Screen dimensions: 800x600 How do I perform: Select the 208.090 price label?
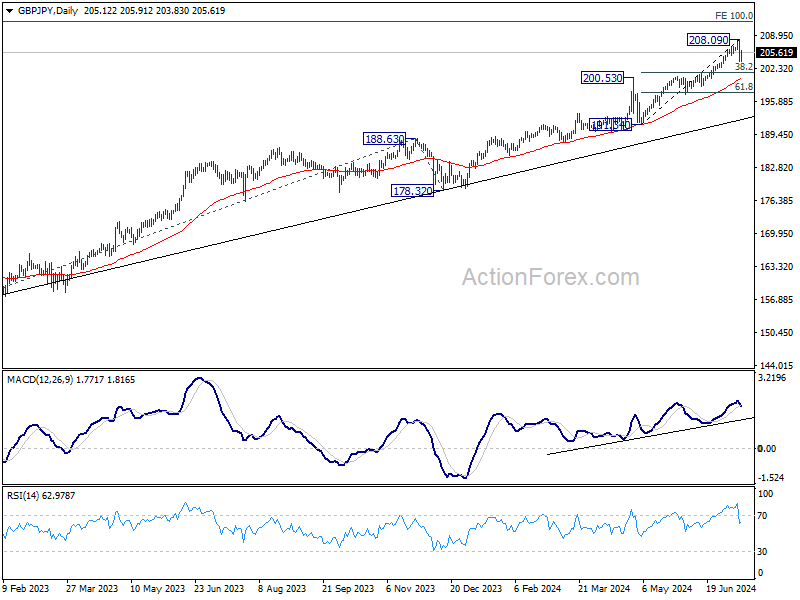point(708,40)
